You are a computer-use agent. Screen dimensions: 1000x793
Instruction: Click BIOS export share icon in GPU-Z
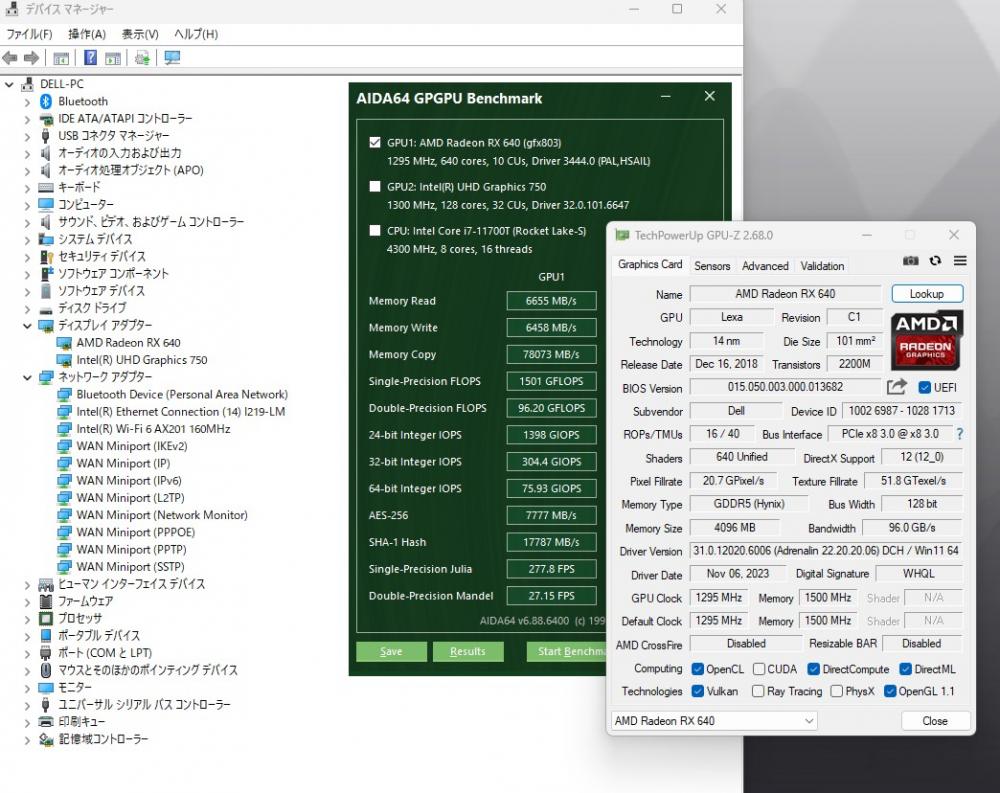(897, 387)
